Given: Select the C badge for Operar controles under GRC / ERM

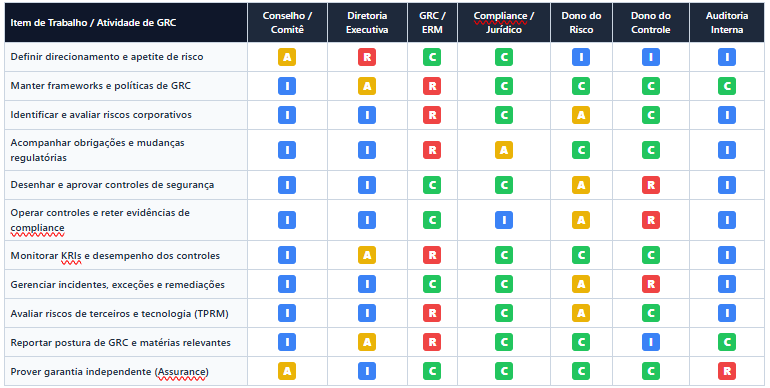Looking at the screenshot, I should coord(432,220).
